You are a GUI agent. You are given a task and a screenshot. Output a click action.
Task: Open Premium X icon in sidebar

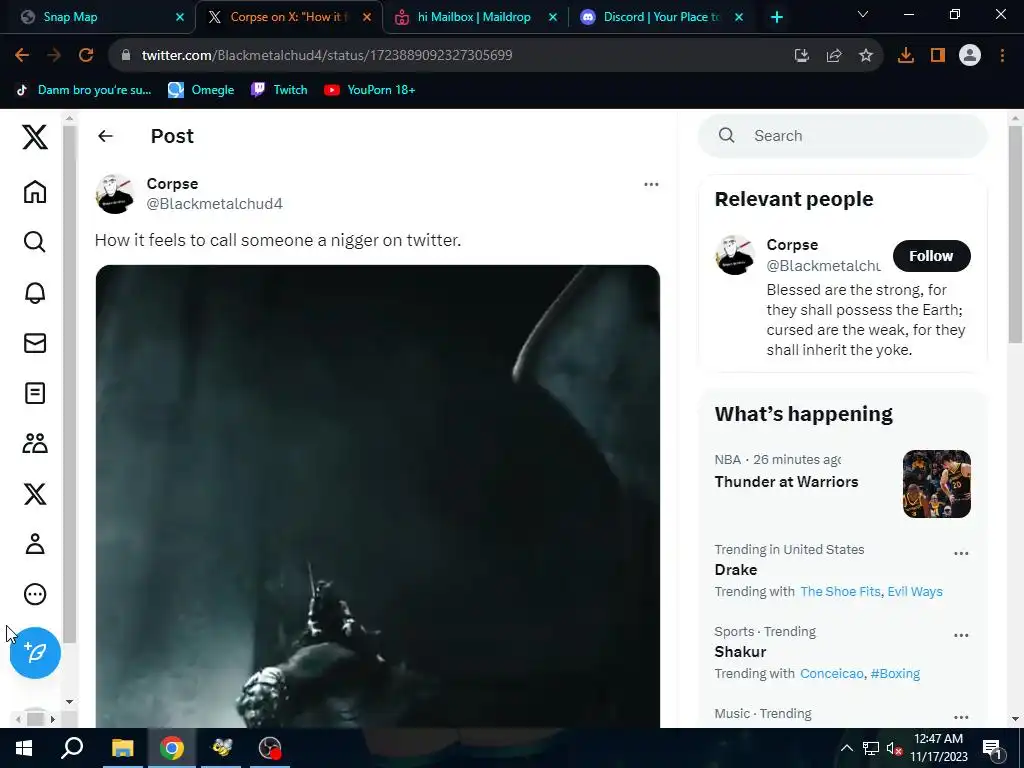coord(35,494)
